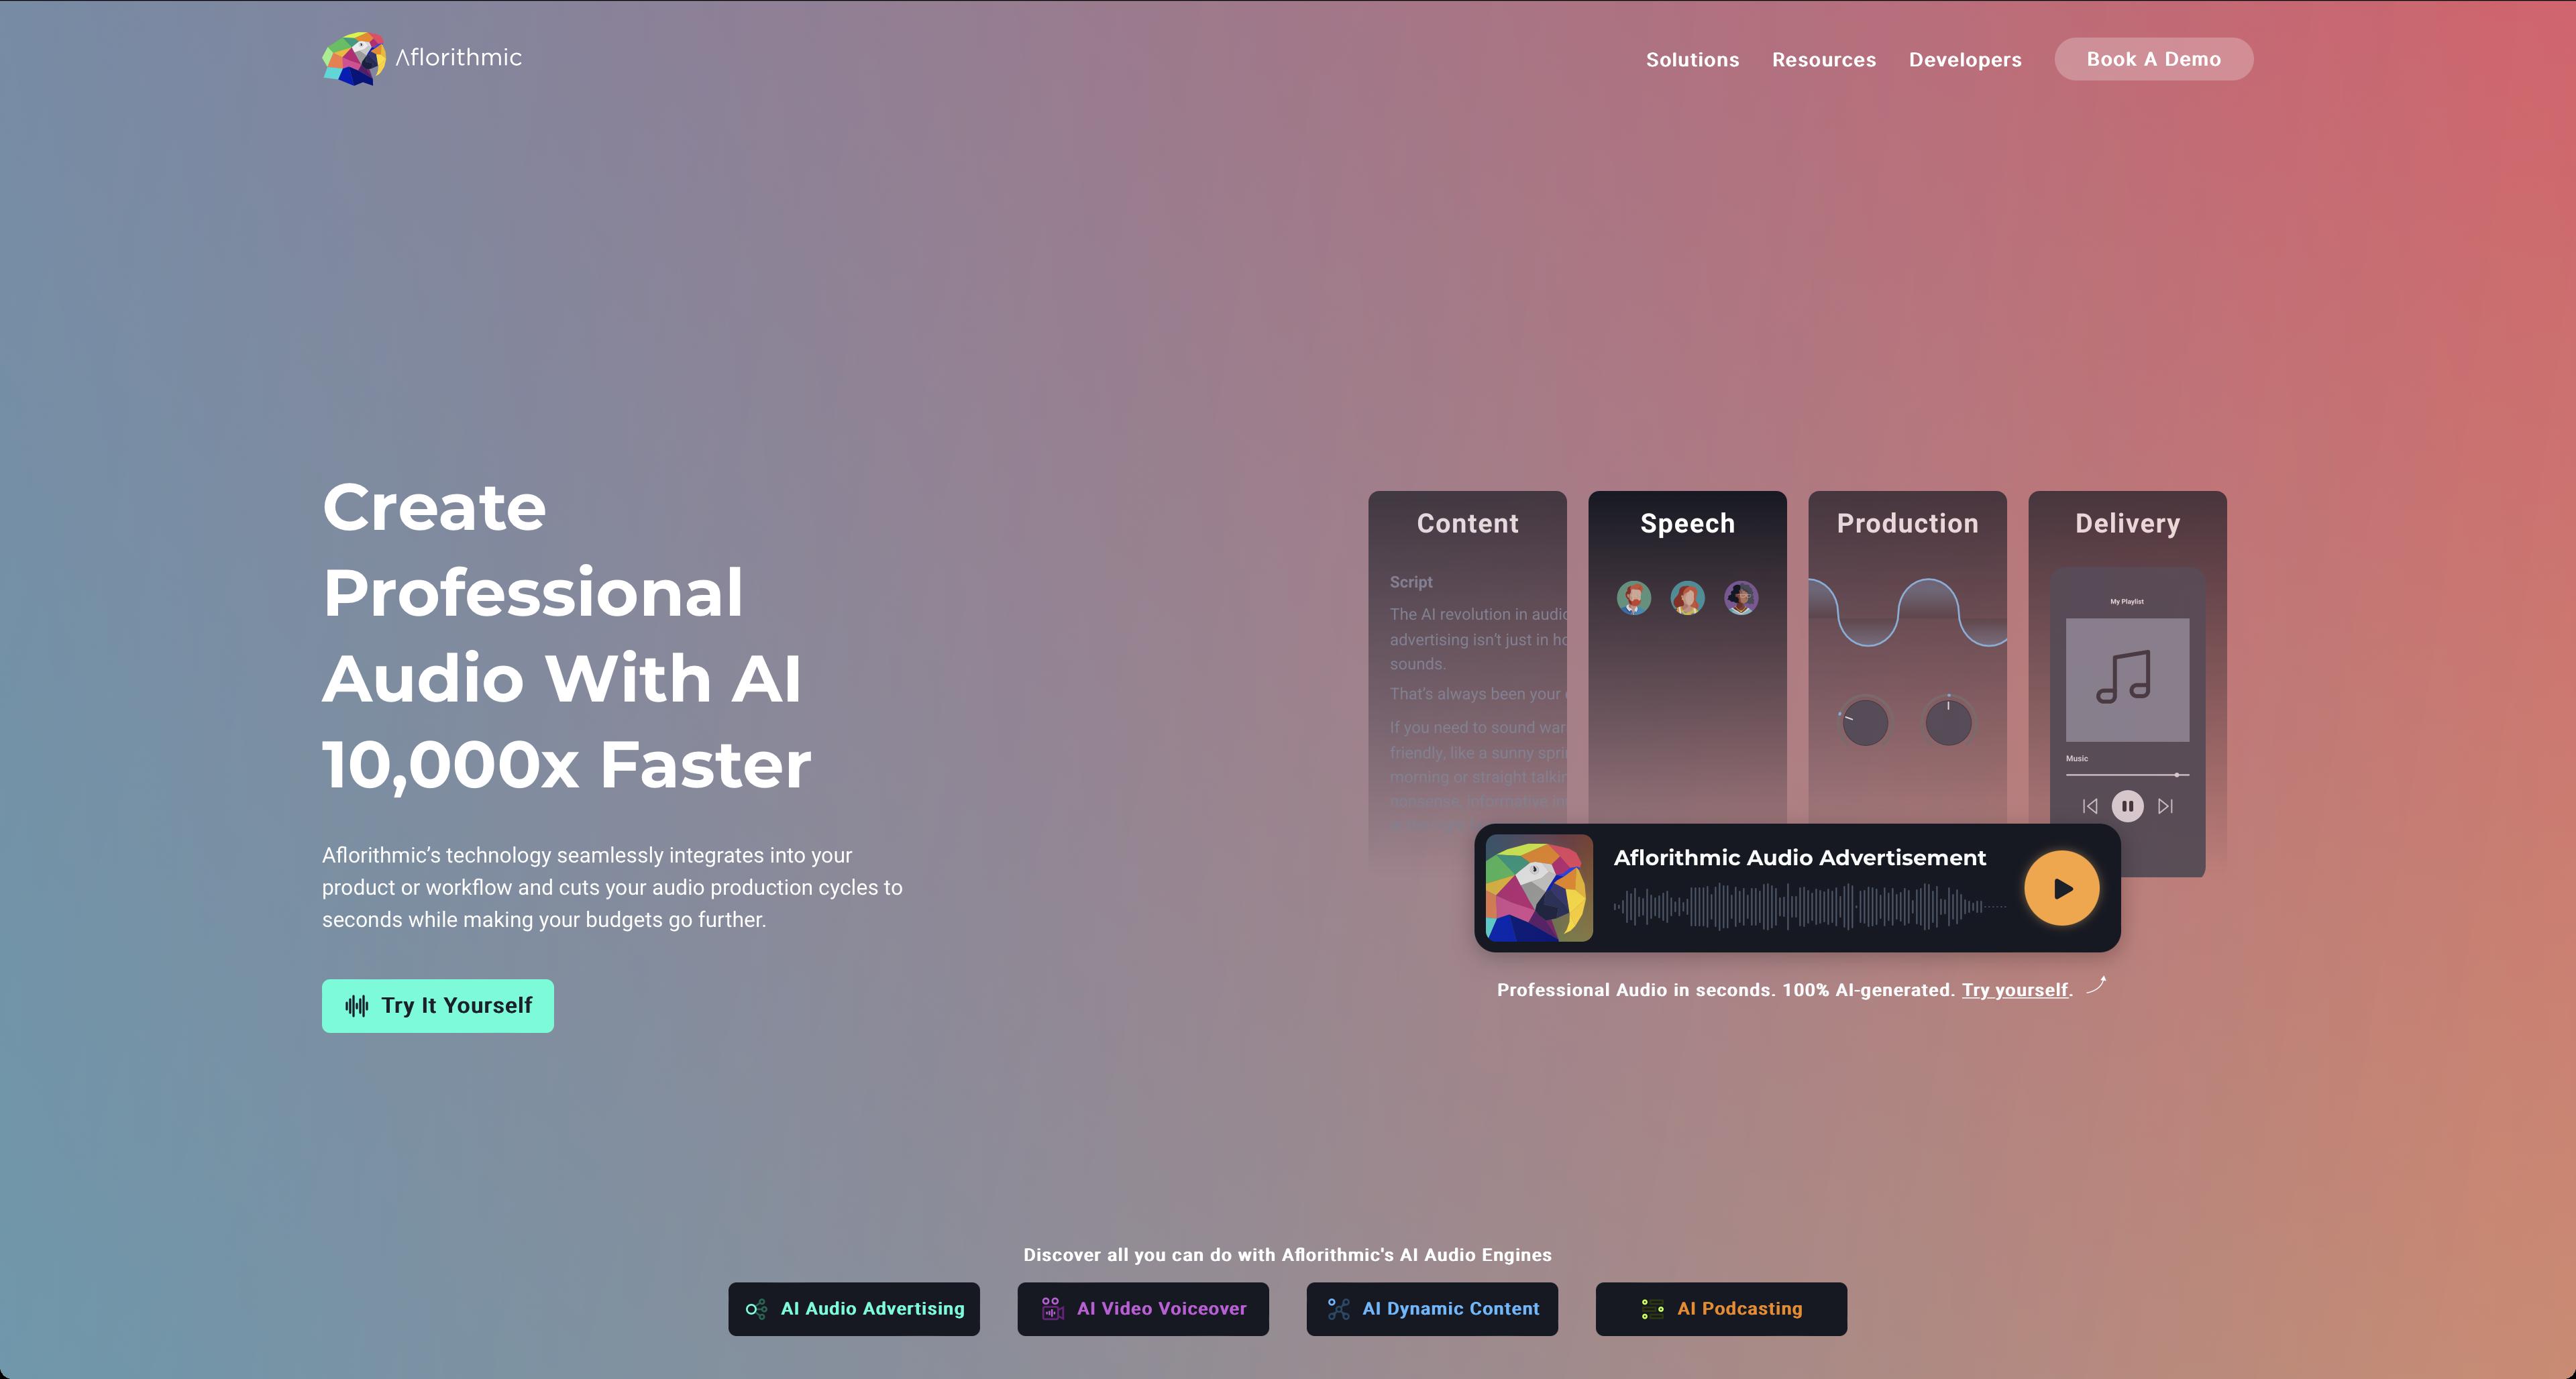The width and height of the screenshot is (2576, 1379).
Task: Click the Aflorithmic parrot logo
Action: 354,58
